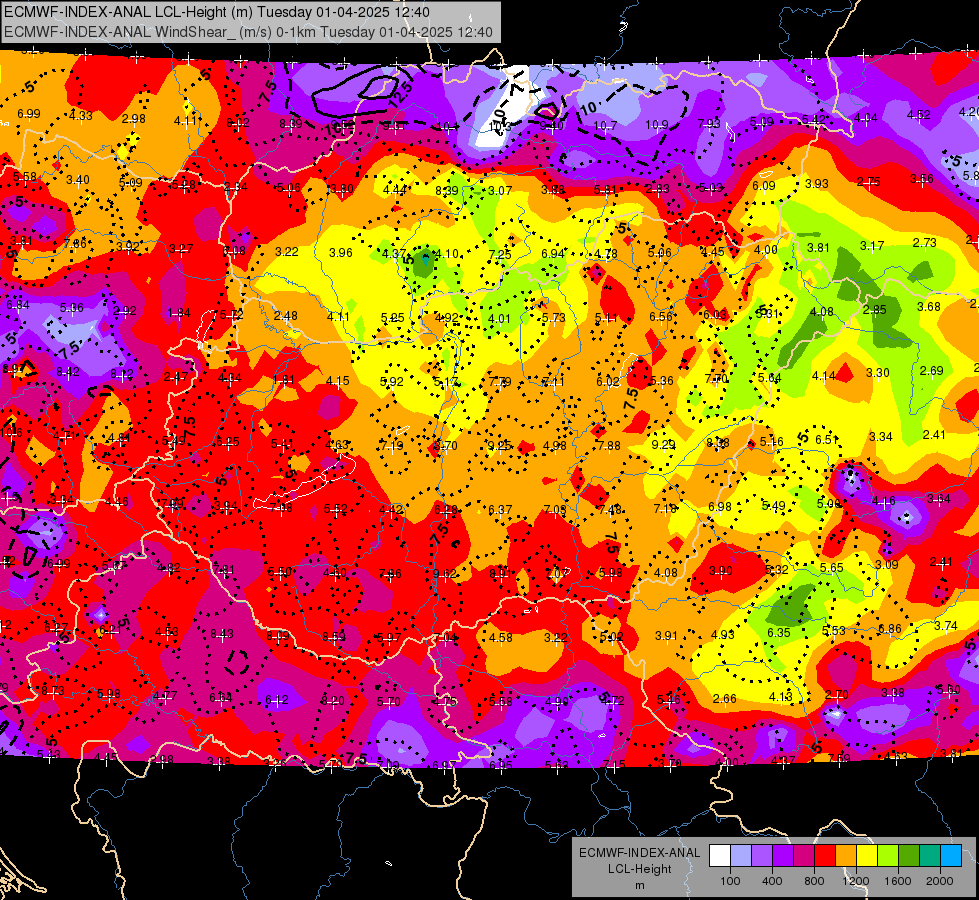Click the 6.84 data value
979x900 pixels.
click(17, 305)
